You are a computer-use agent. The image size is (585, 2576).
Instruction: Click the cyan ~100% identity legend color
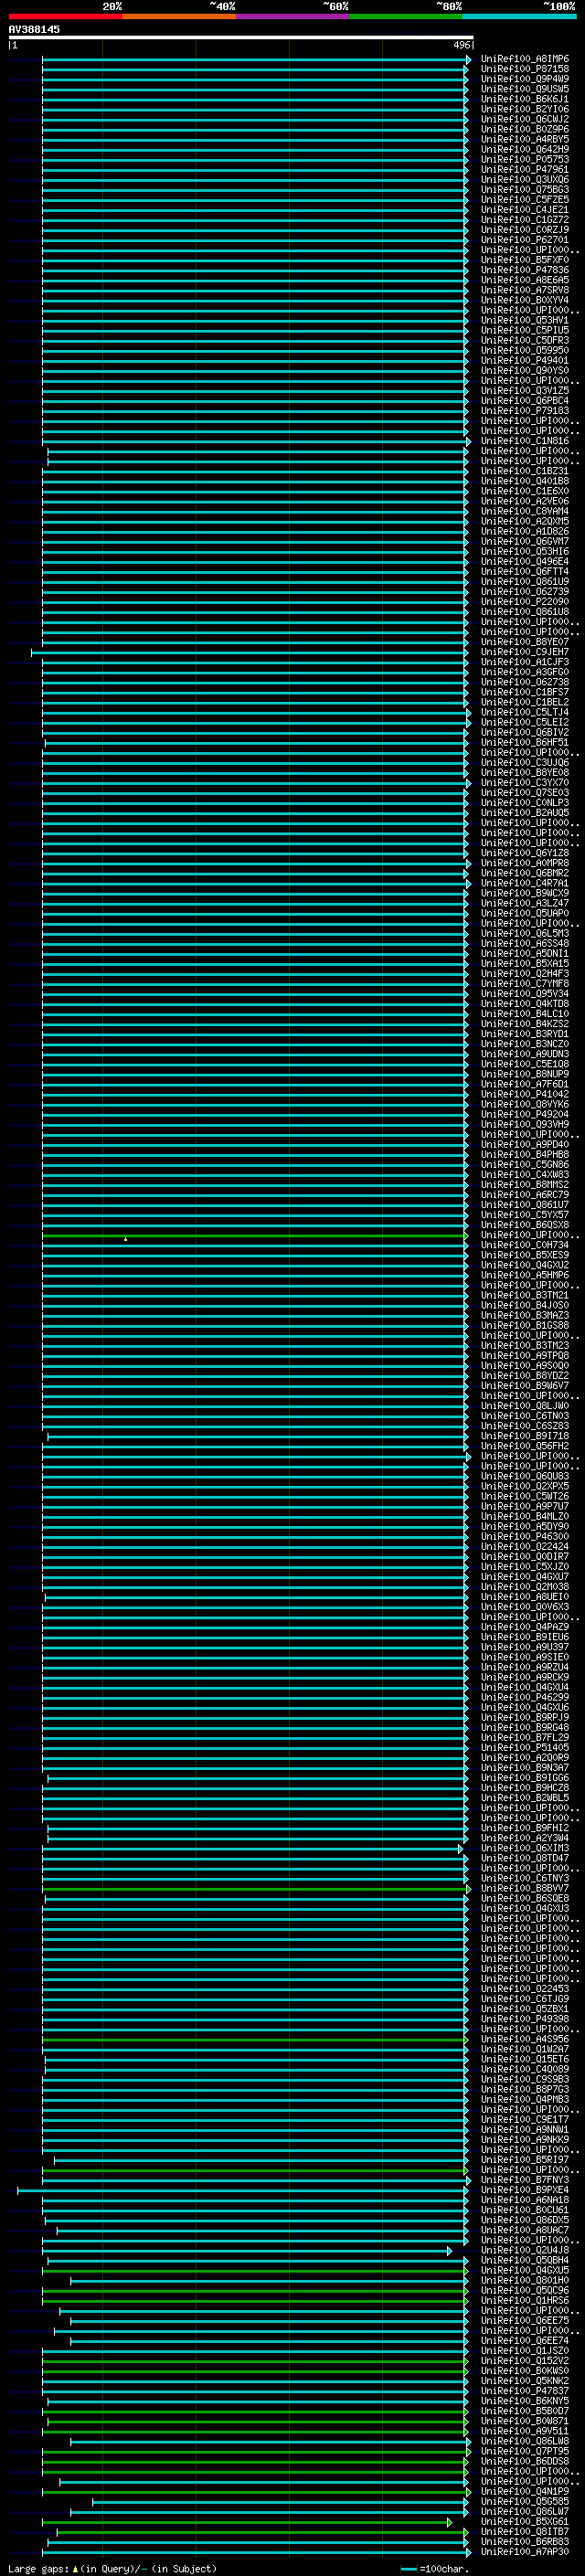(519, 16)
